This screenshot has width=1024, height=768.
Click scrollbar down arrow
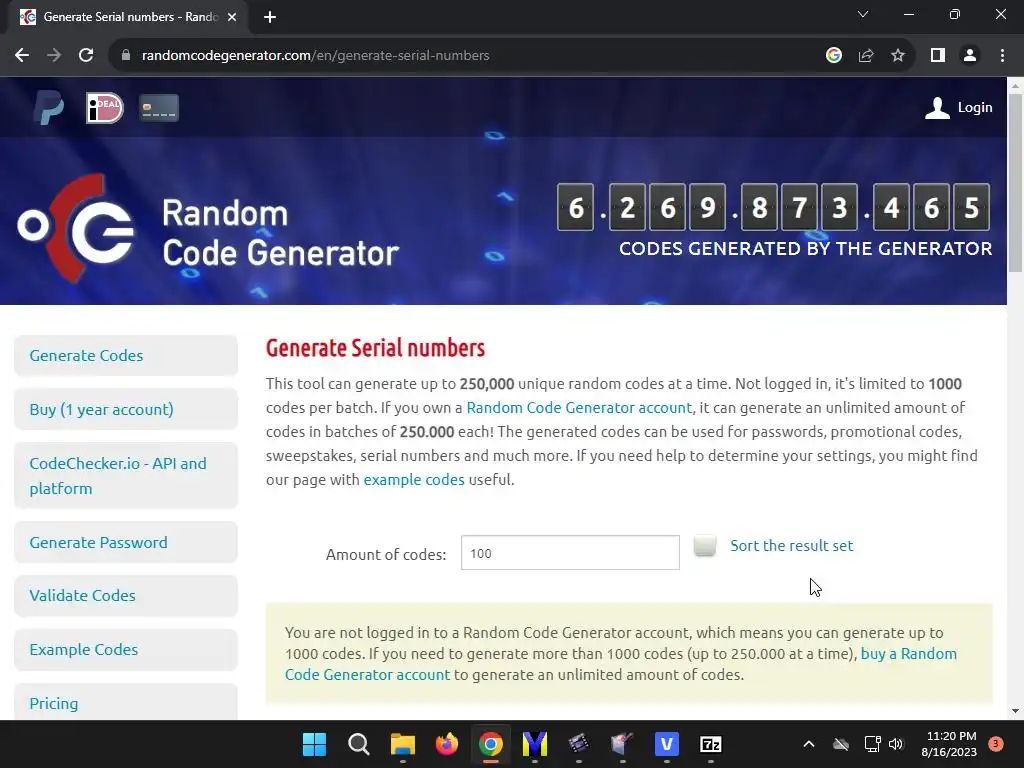tap(1015, 711)
